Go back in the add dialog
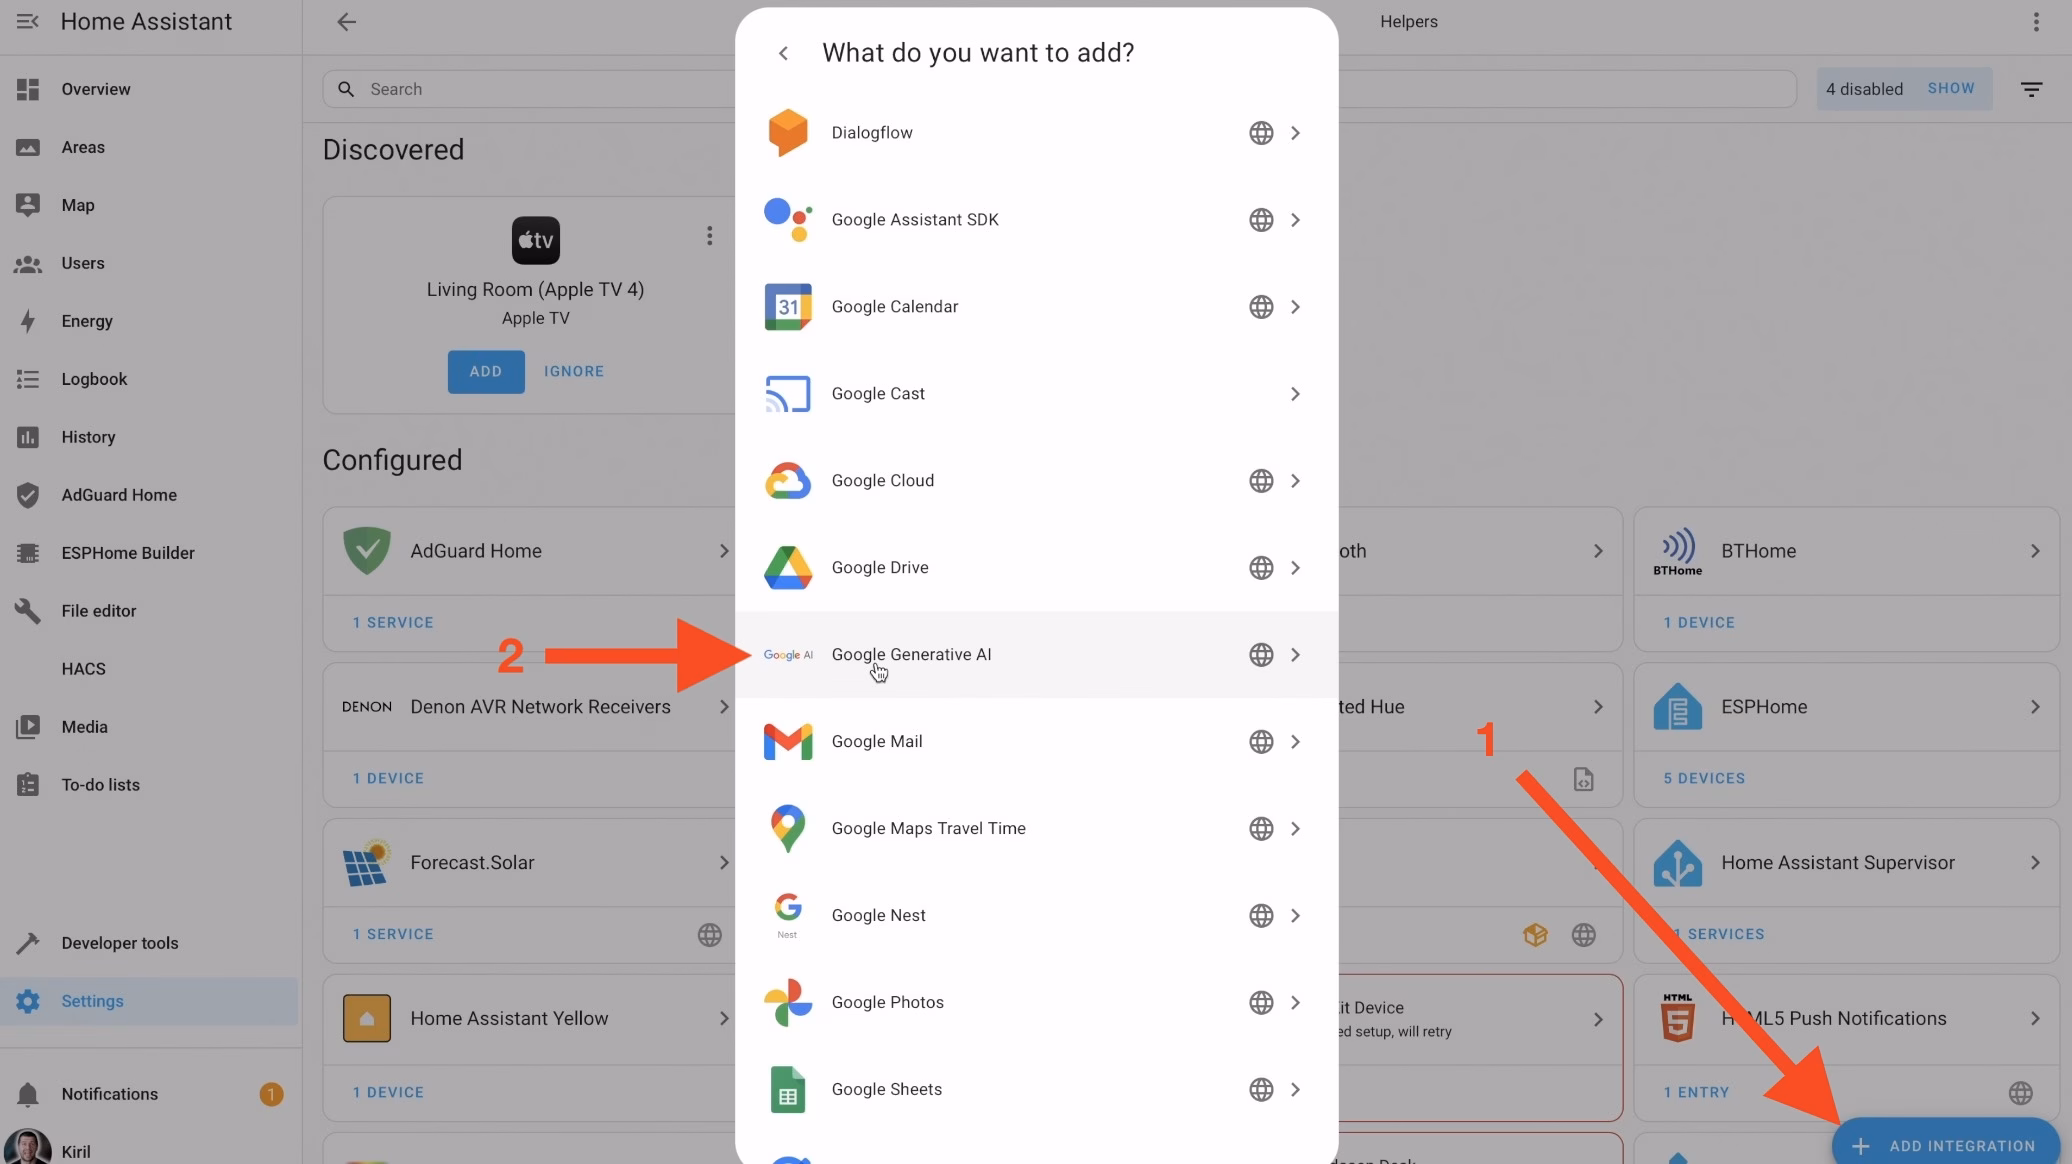This screenshot has width=2072, height=1164. (x=784, y=53)
